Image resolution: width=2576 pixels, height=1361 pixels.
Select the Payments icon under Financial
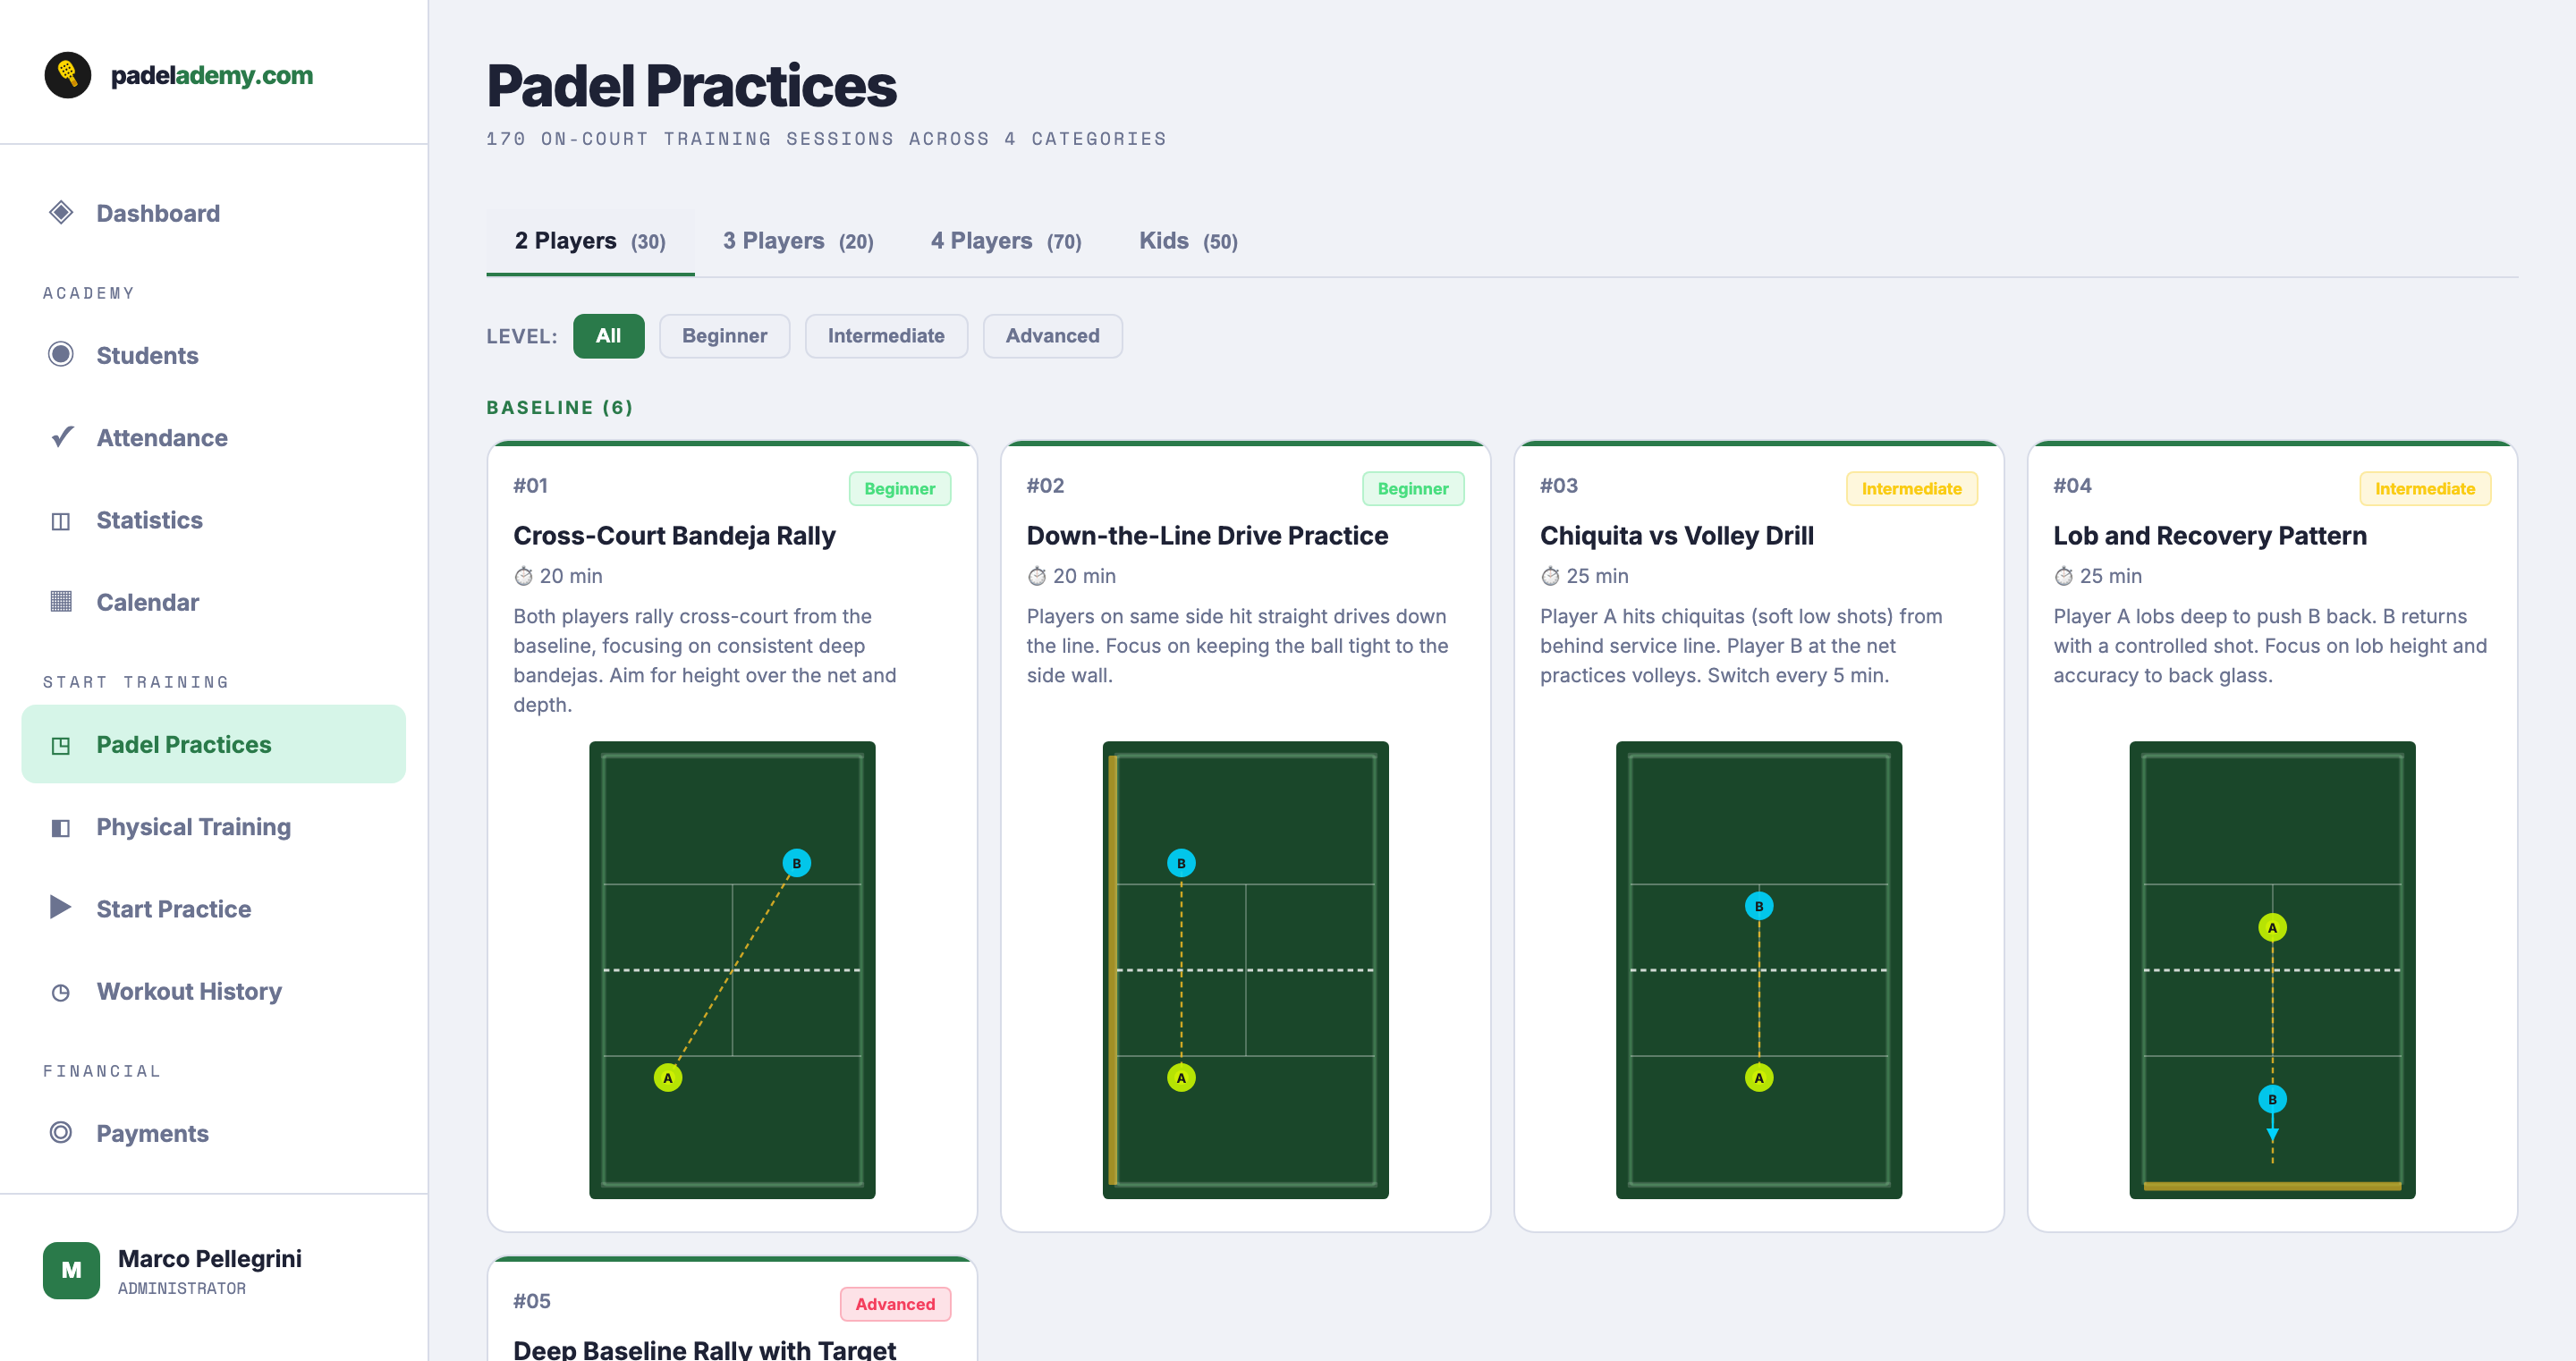coord(62,1132)
